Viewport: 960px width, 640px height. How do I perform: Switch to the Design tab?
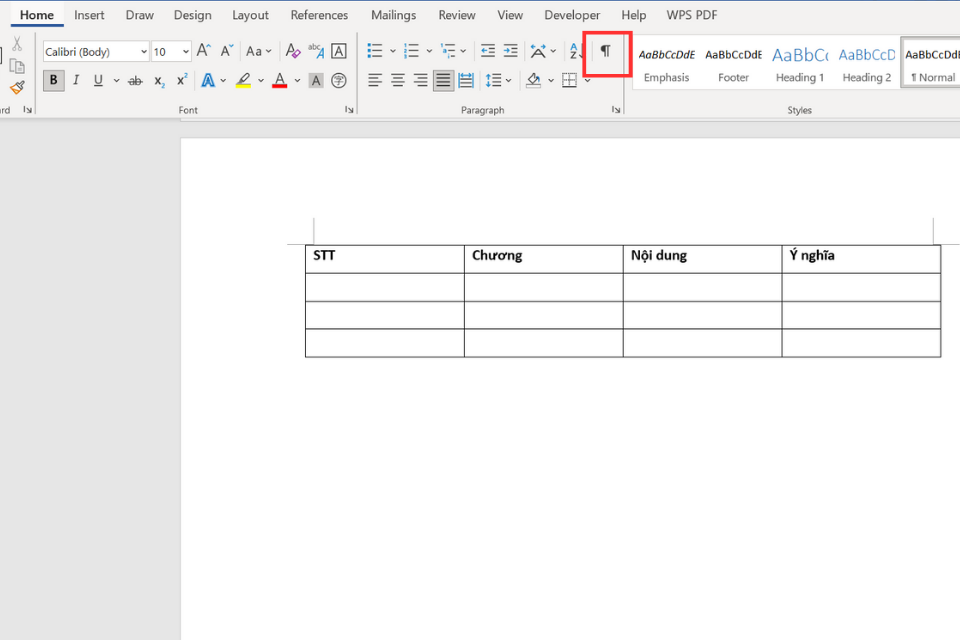[x=192, y=15]
